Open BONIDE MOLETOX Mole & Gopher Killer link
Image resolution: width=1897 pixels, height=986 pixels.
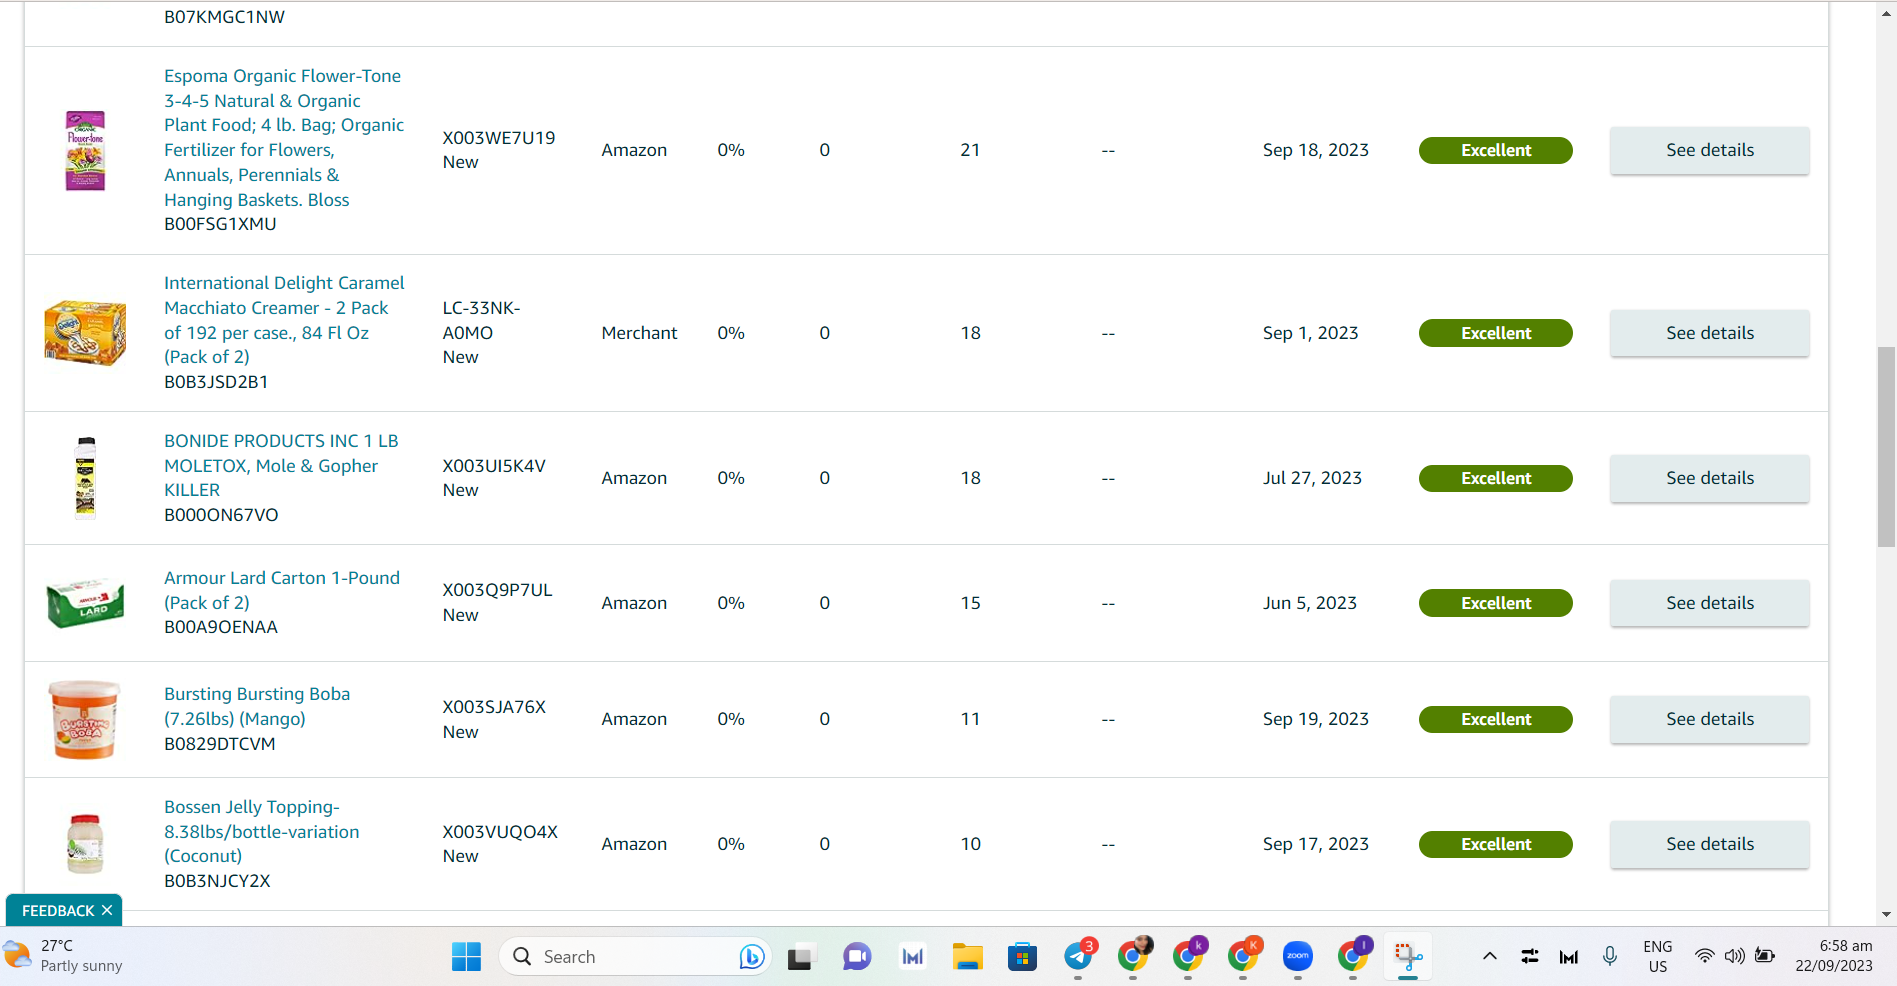tap(281, 465)
